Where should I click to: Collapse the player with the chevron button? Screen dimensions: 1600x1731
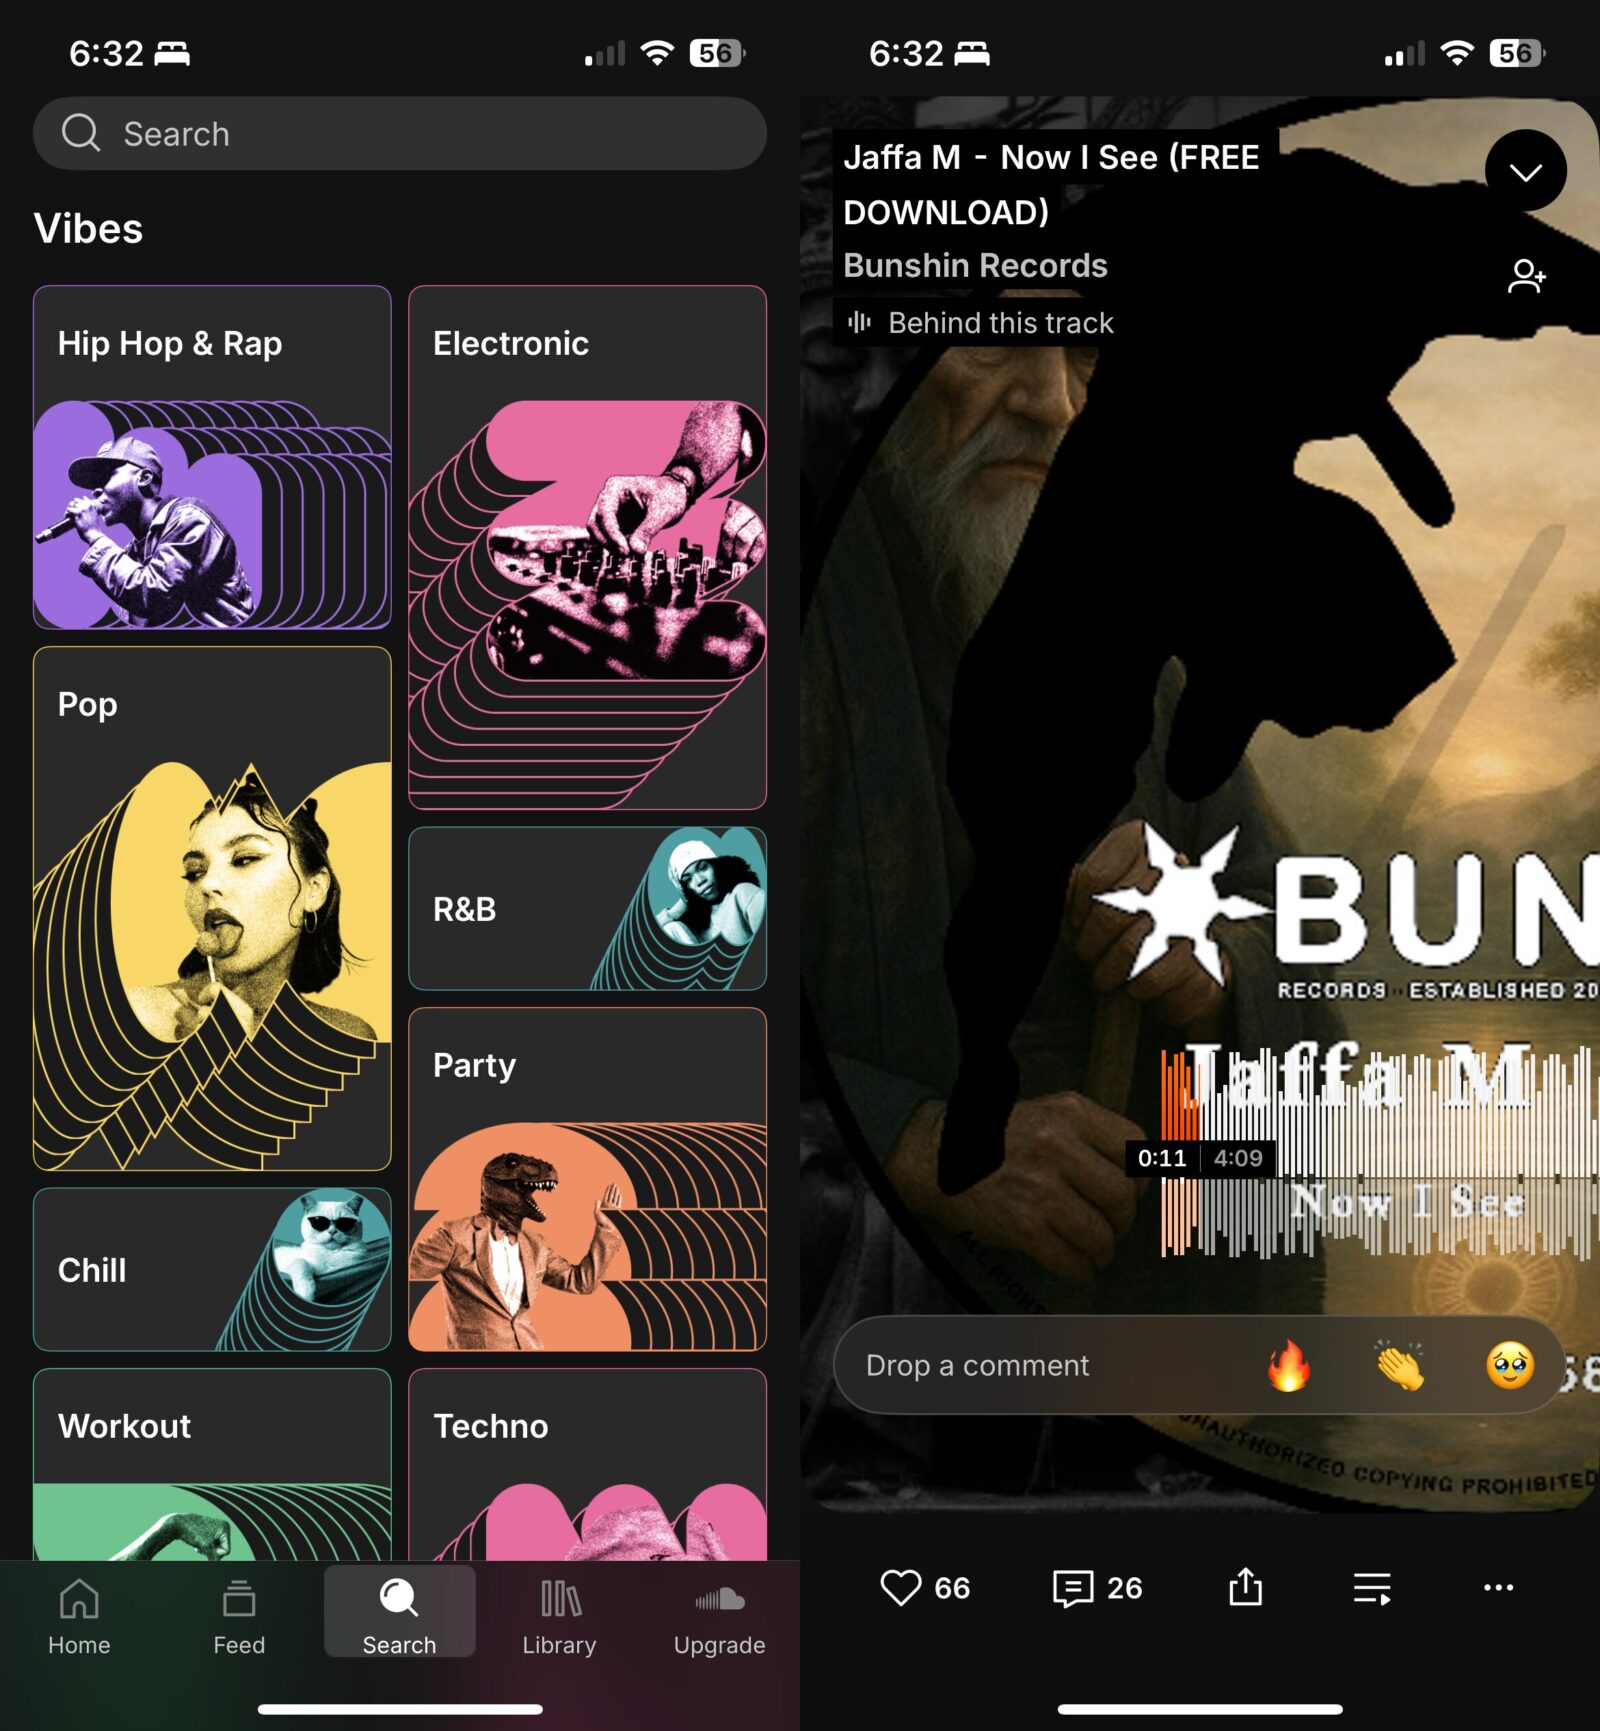click(x=1525, y=171)
